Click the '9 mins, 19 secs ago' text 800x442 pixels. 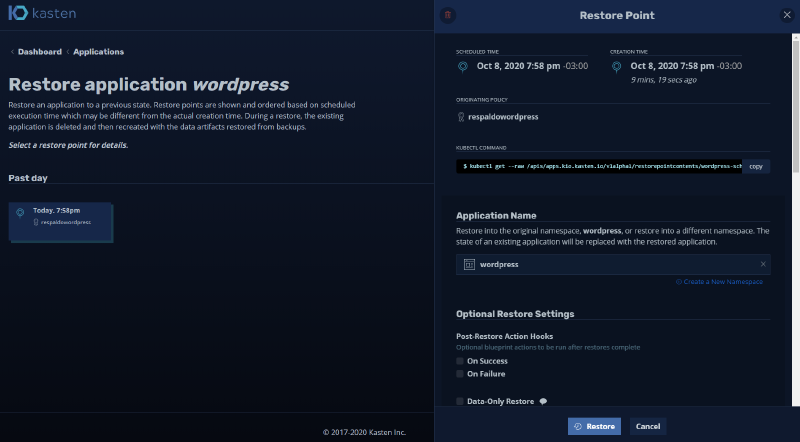point(663,80)
